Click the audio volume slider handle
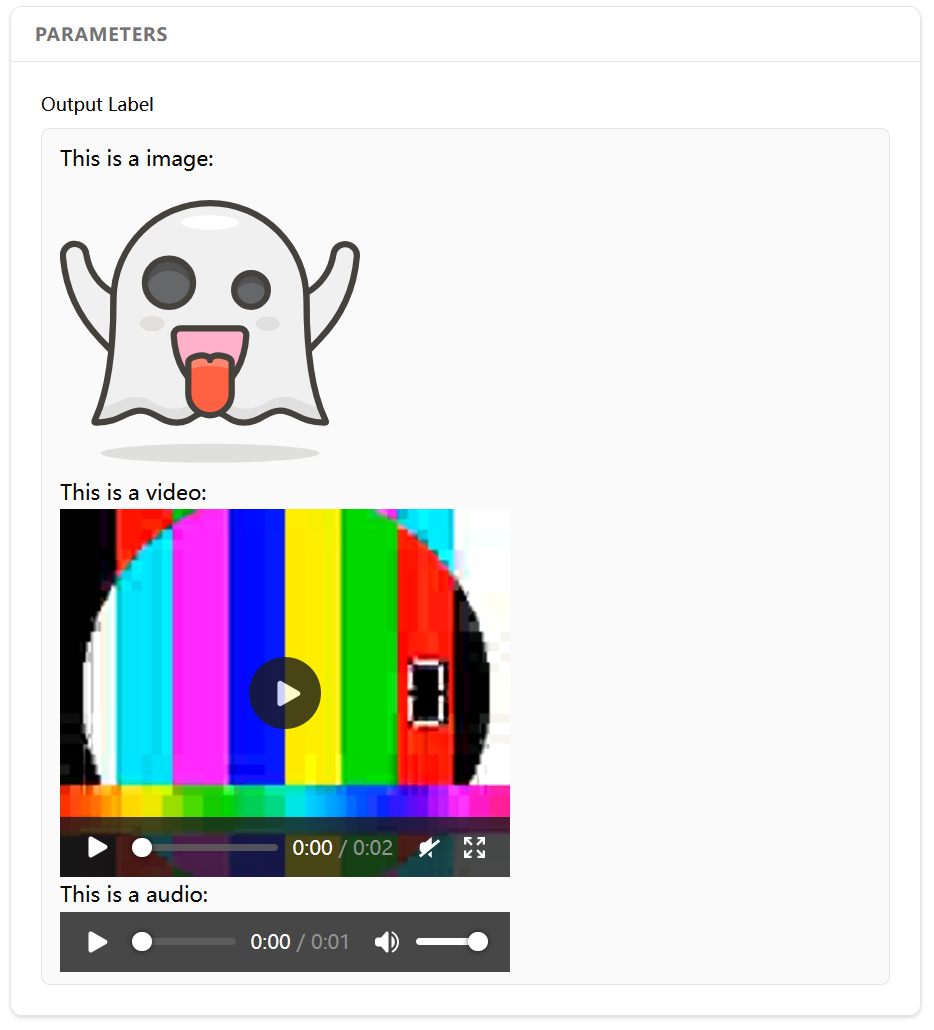This screenshot has width=934, height=1030. click(478, 942)
